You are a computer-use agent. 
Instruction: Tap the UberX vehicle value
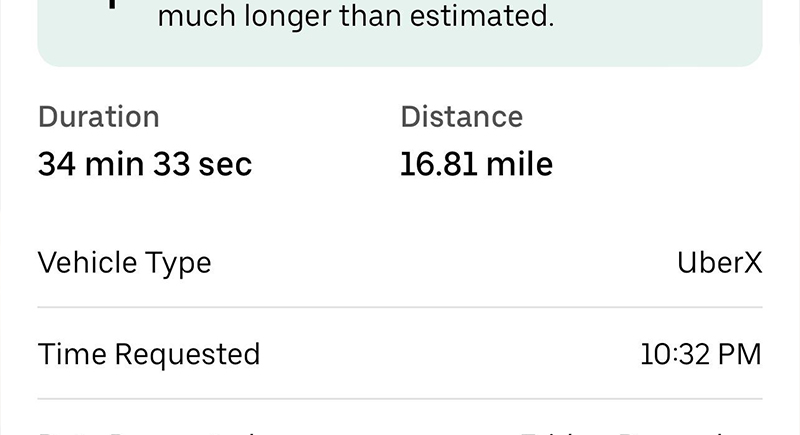click(719, 263)
